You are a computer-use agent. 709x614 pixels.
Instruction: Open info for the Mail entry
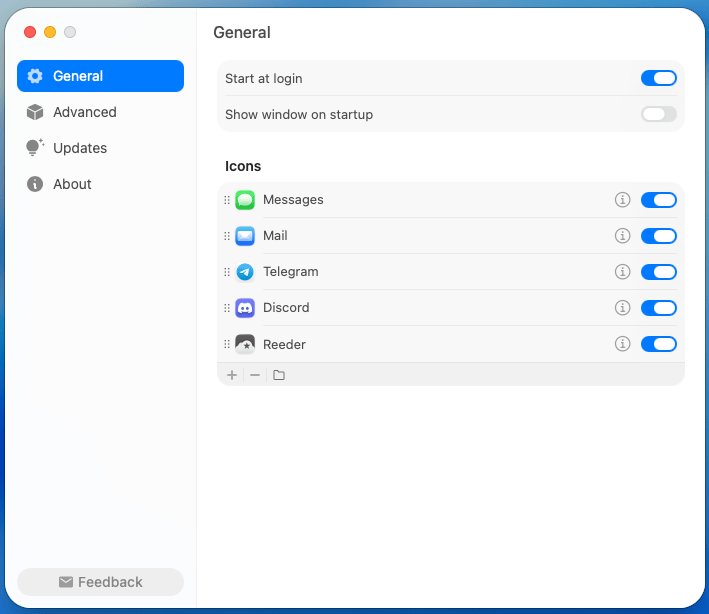point(622,236)
